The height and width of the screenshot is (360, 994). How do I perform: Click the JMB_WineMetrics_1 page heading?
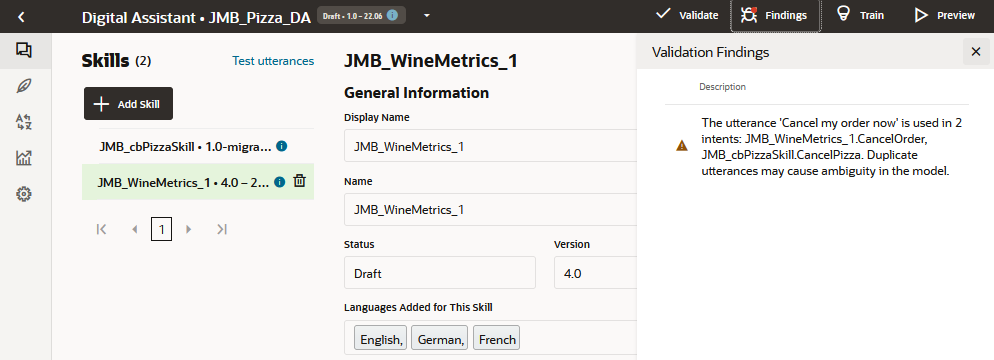[431, 61]
